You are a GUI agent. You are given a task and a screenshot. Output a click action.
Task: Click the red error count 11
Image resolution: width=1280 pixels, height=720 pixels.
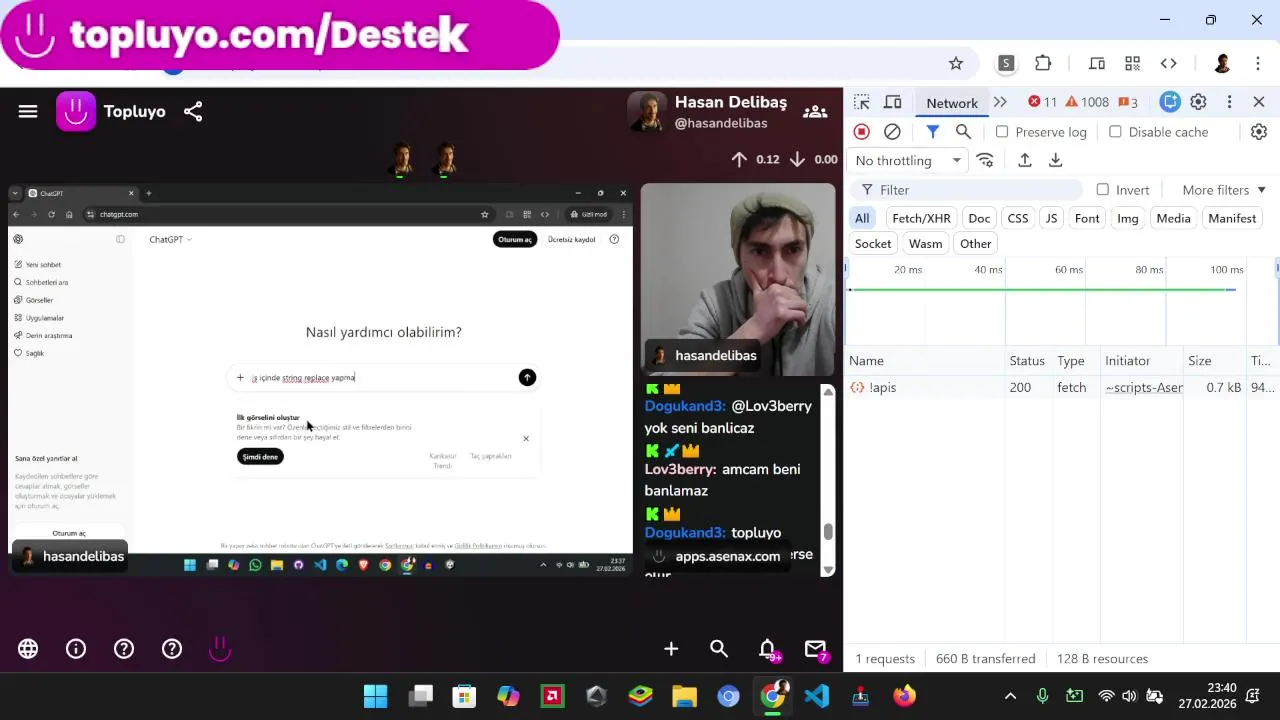coord(1042,102)
